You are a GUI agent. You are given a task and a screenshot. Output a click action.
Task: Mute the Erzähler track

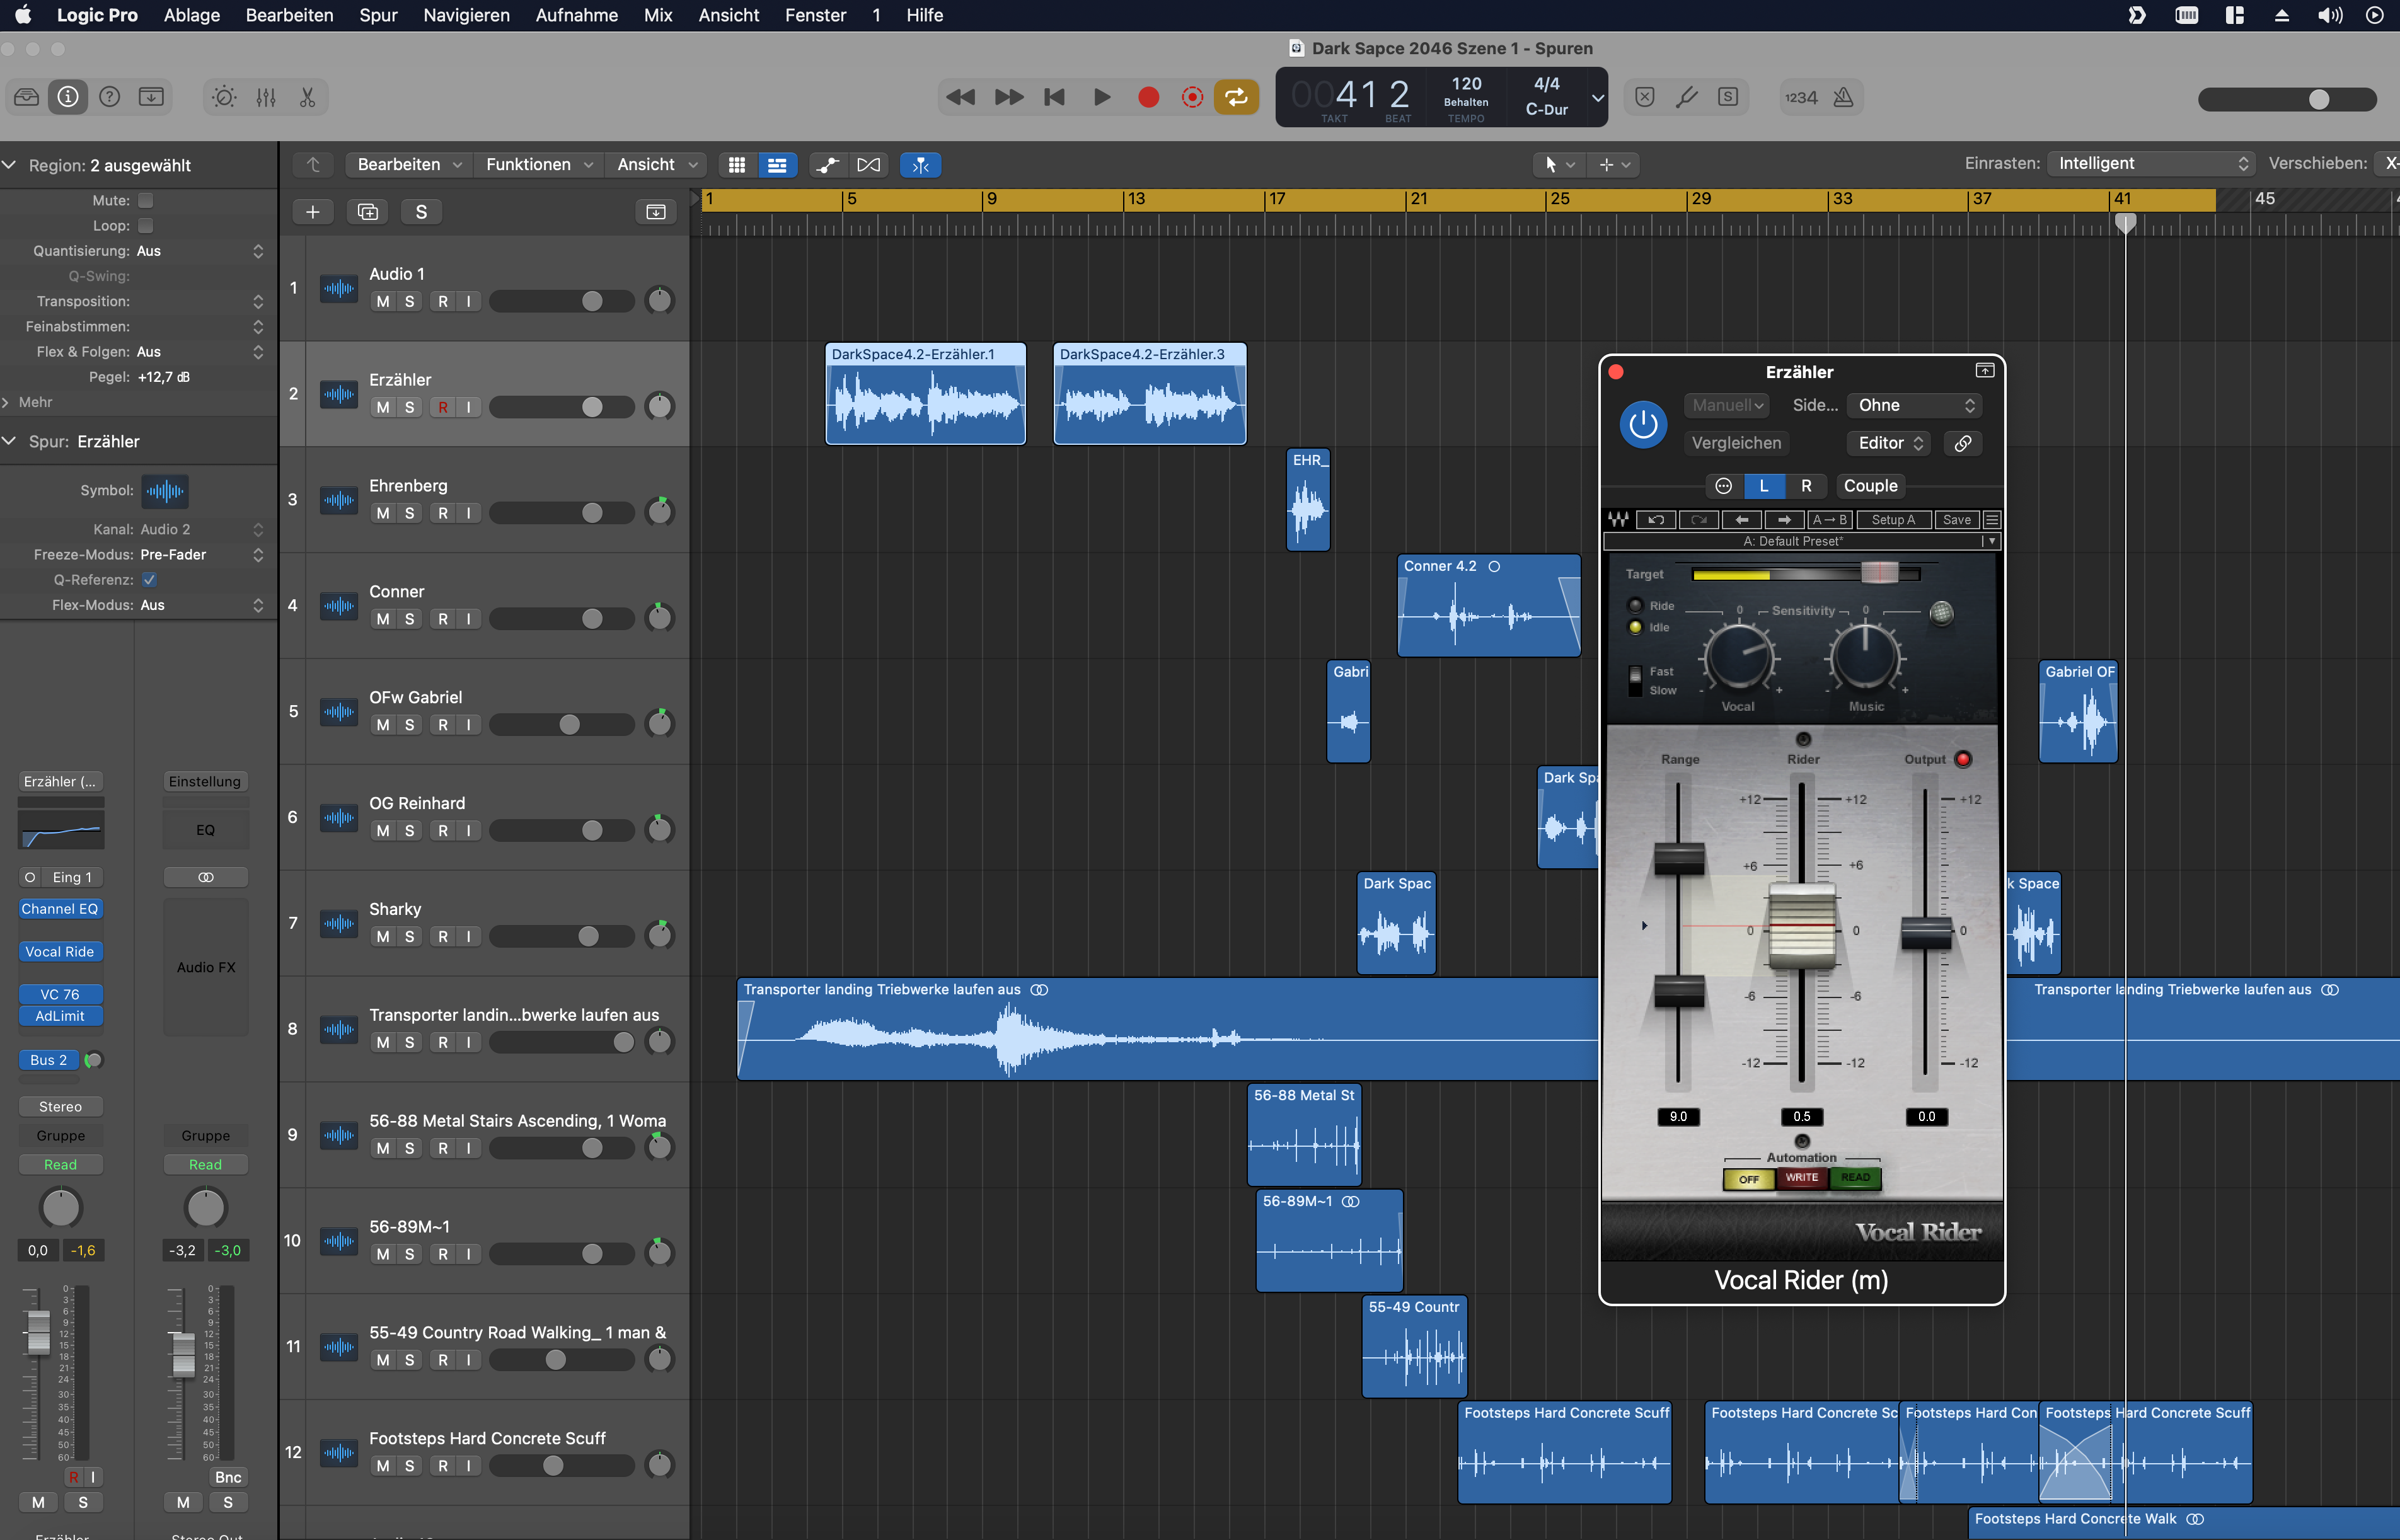click(383, 407)
